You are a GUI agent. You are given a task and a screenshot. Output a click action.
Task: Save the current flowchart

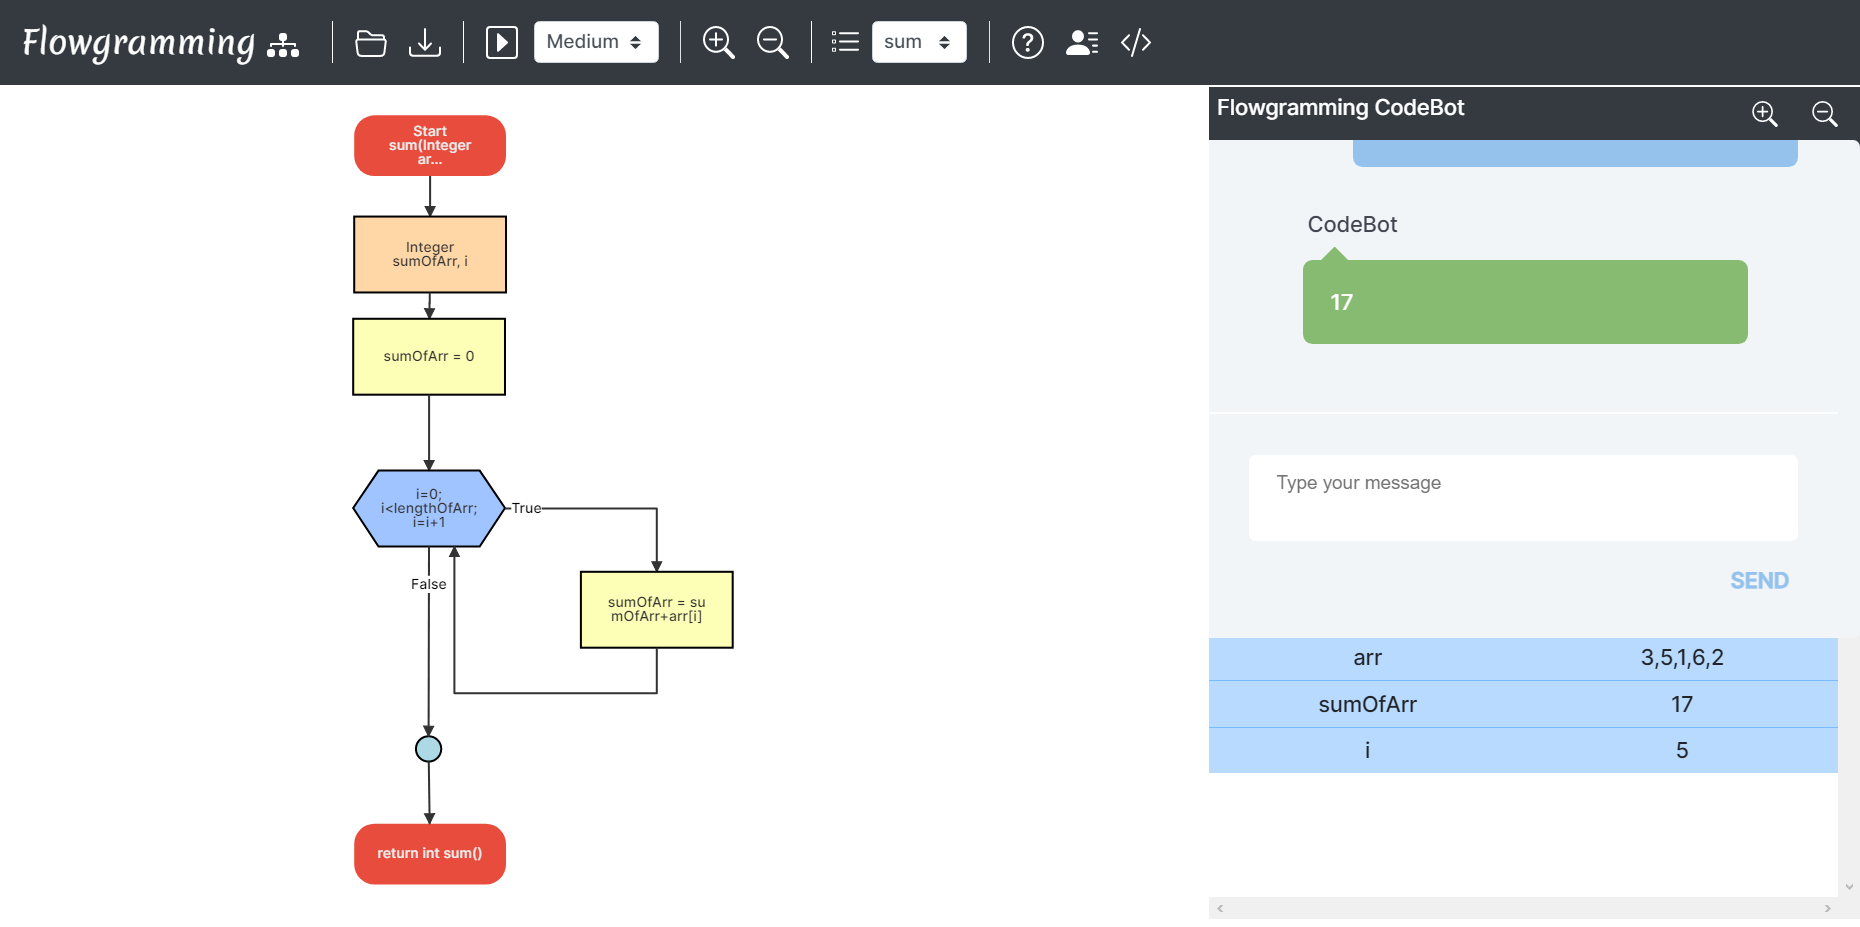pos(426,42)
